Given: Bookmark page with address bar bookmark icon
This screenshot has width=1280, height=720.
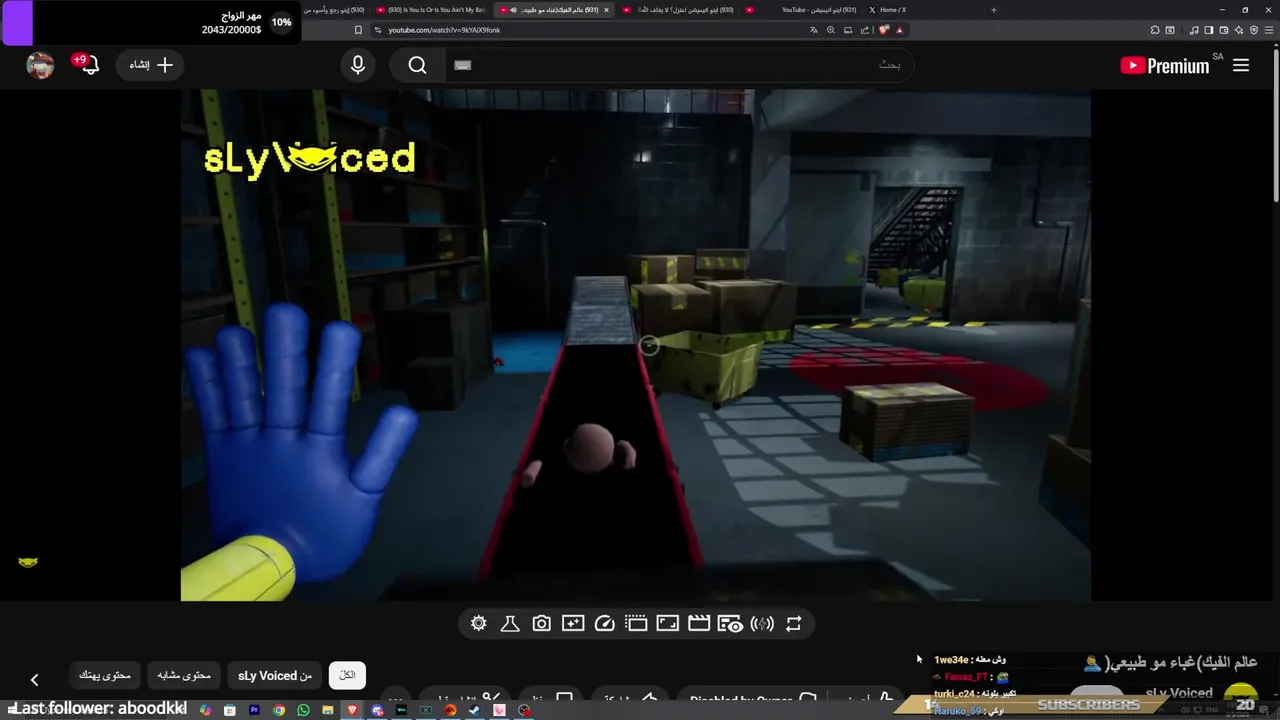Looking at the screenshot, I should point(358,30).
